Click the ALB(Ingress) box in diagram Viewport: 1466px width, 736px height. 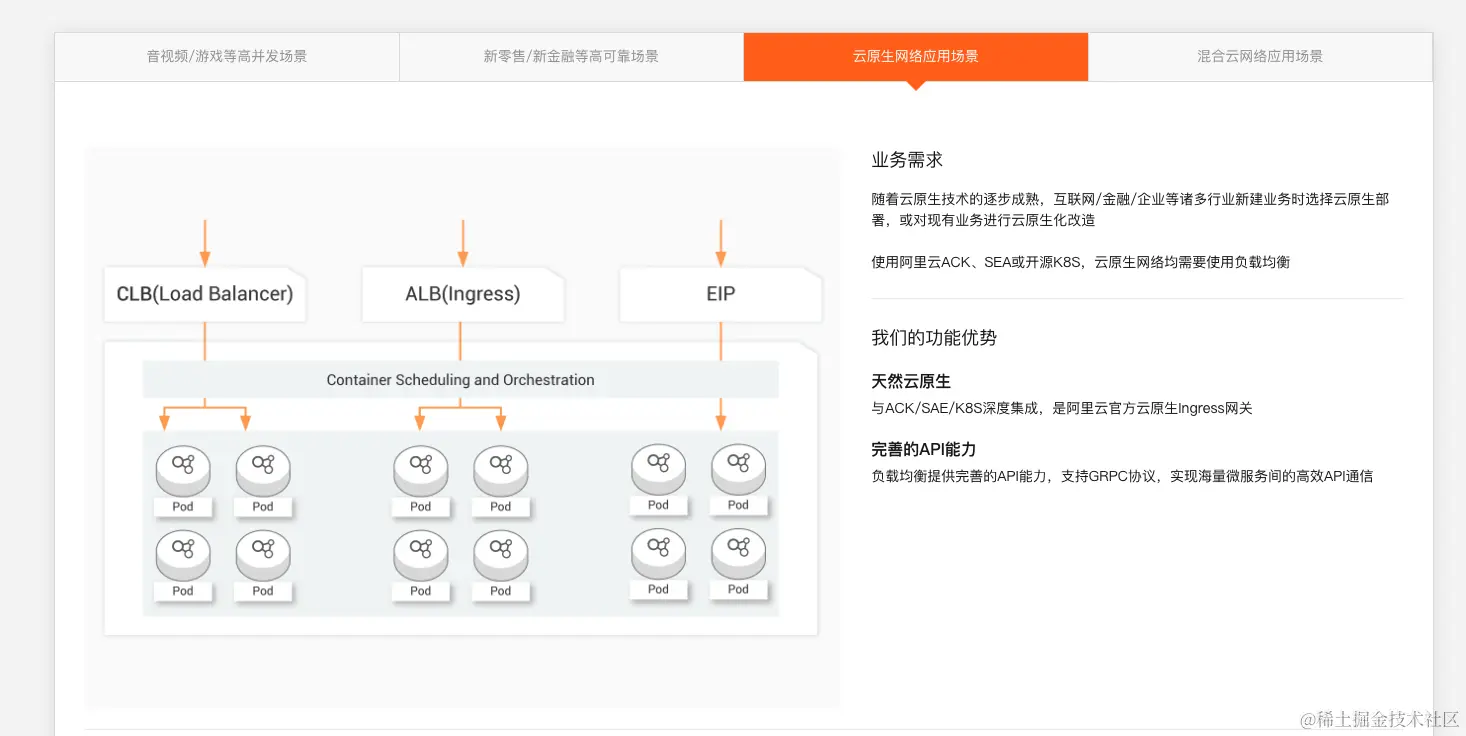462,294
